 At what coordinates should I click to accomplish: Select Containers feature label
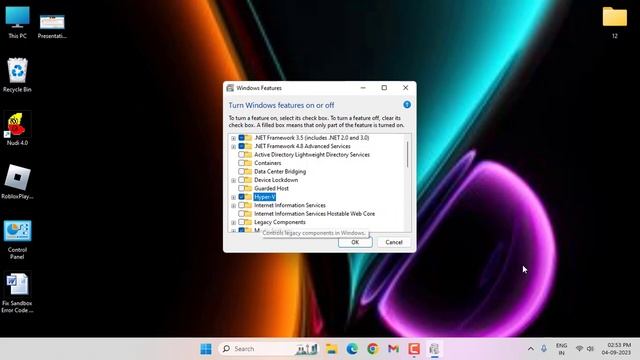point(268,163)
